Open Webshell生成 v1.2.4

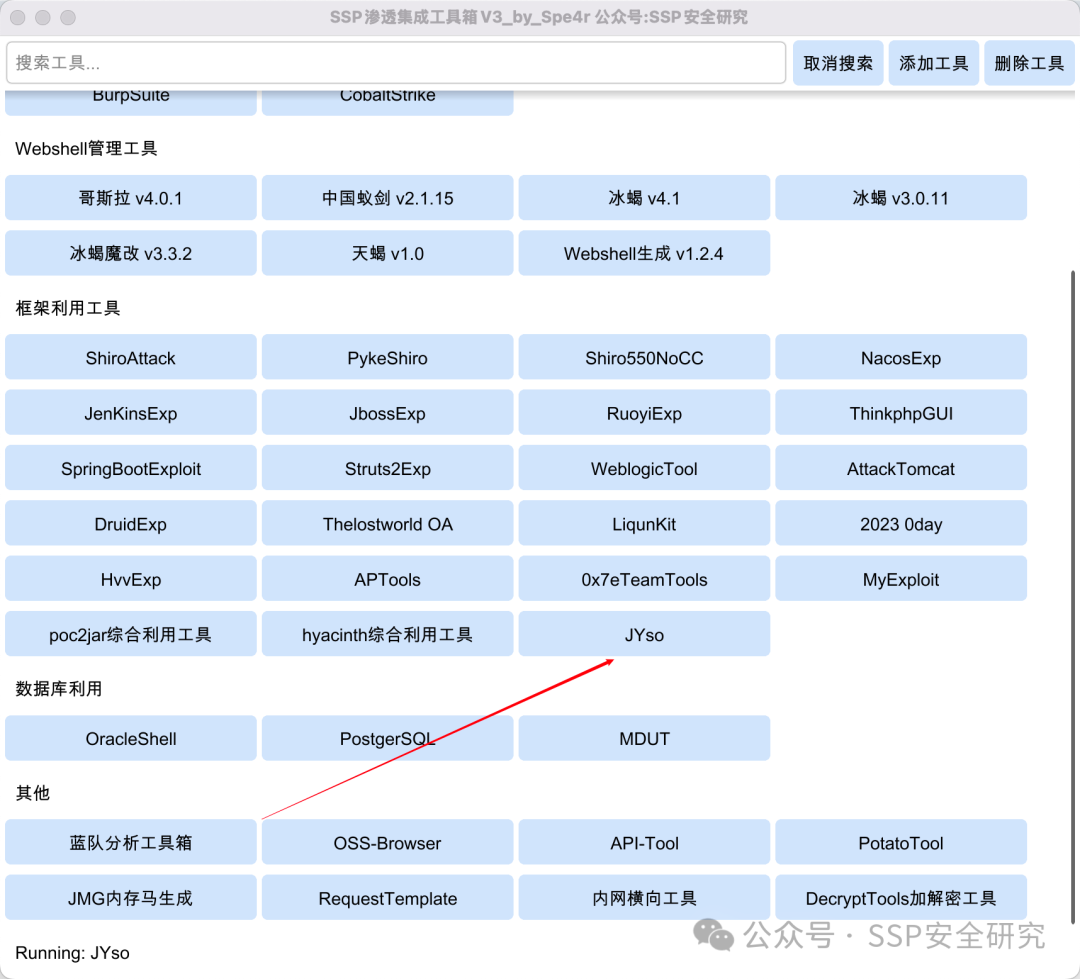click(x=644, y=253)
